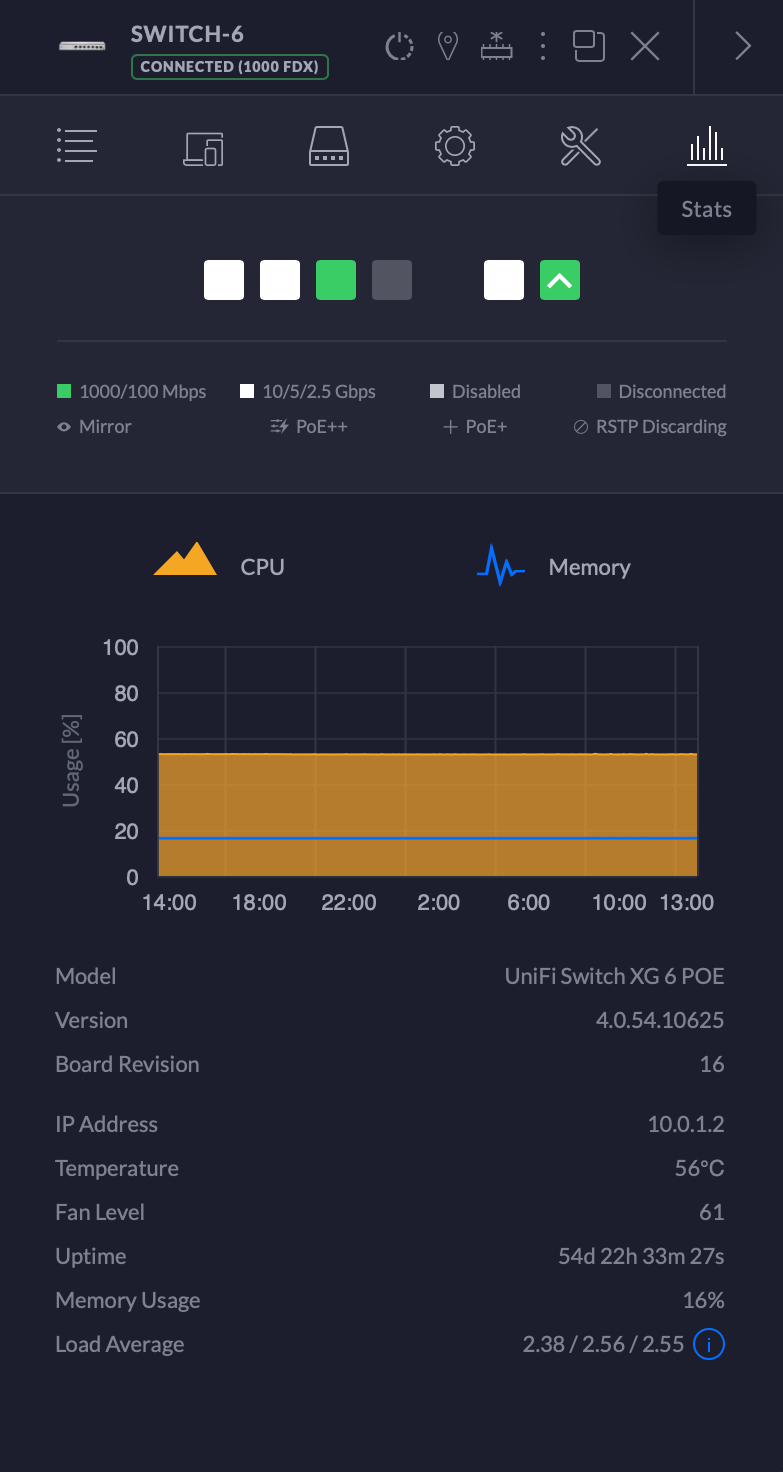The image size is (783, 1472).
Task: Activate the Locate pin icon
Action: pyautogui.click(x=447, y=46)
